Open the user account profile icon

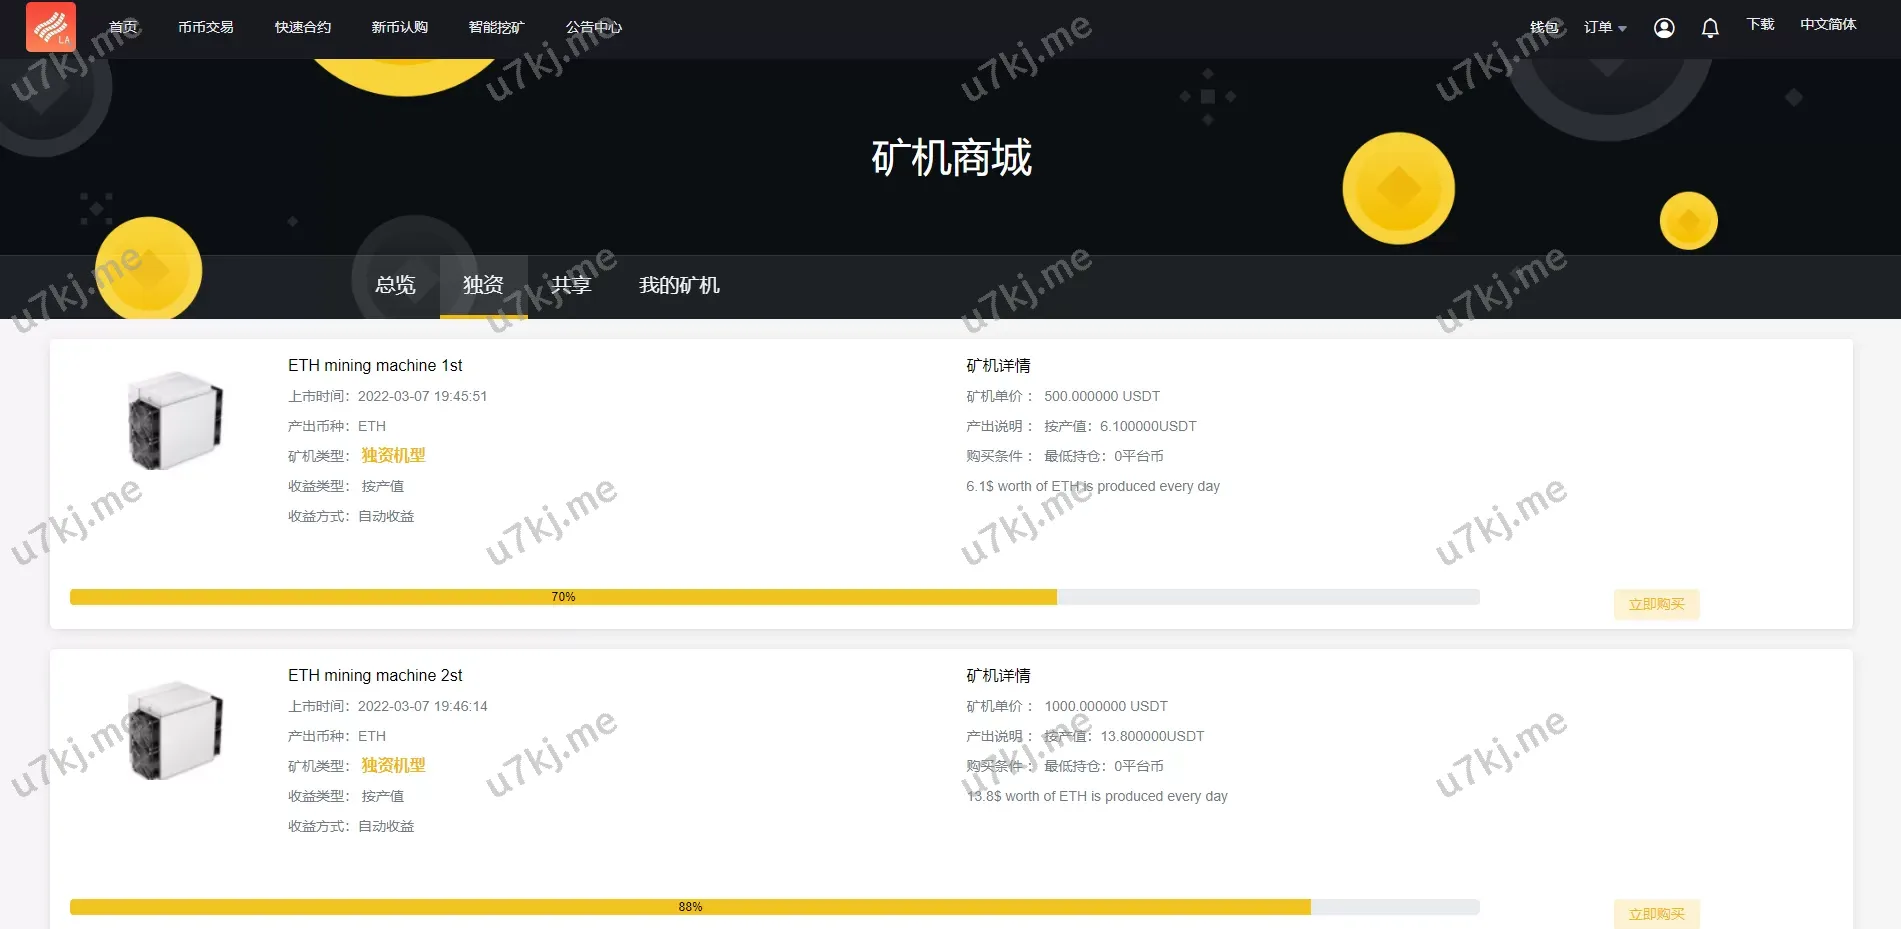[1664, 28]
